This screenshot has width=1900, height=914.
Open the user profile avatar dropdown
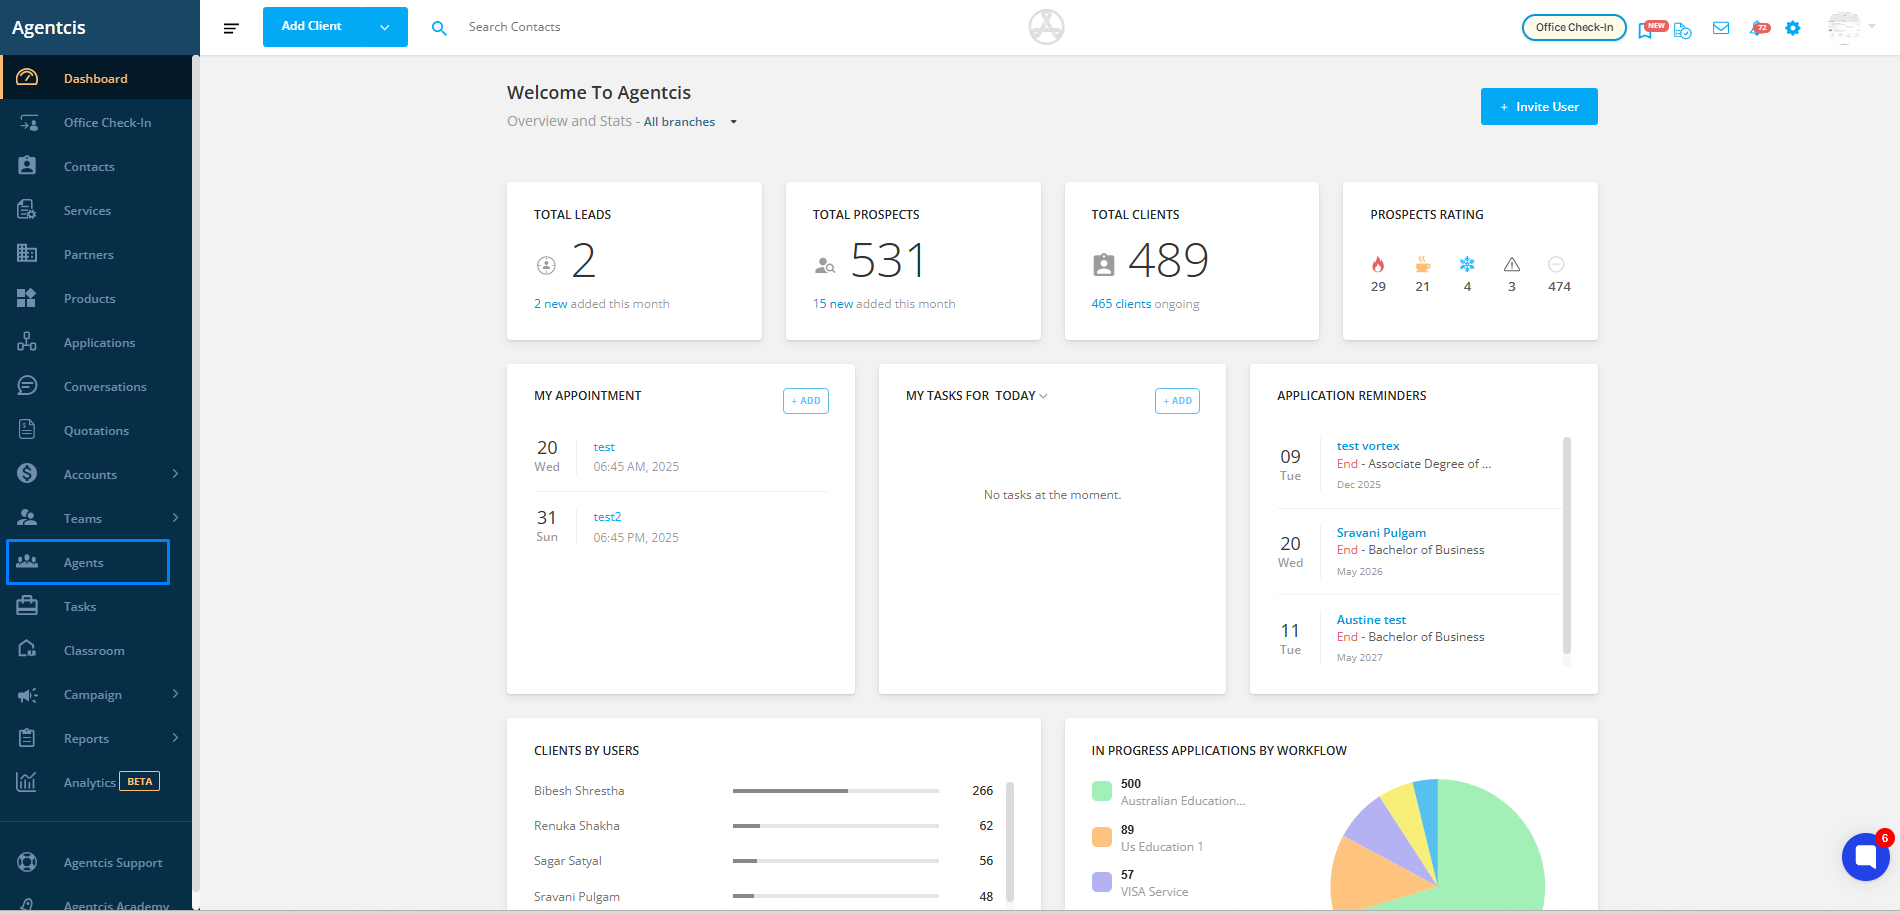click(x=1851, y=27)
